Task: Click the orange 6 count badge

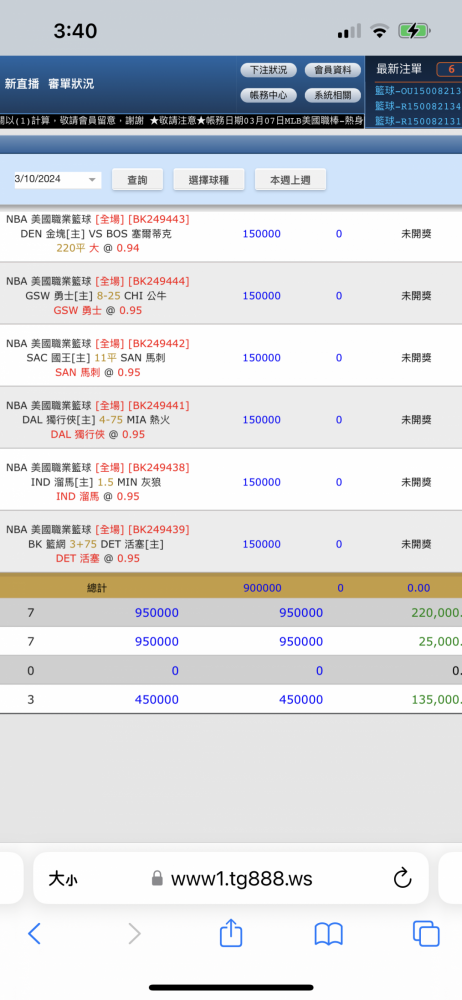Action: click(449, 69)
